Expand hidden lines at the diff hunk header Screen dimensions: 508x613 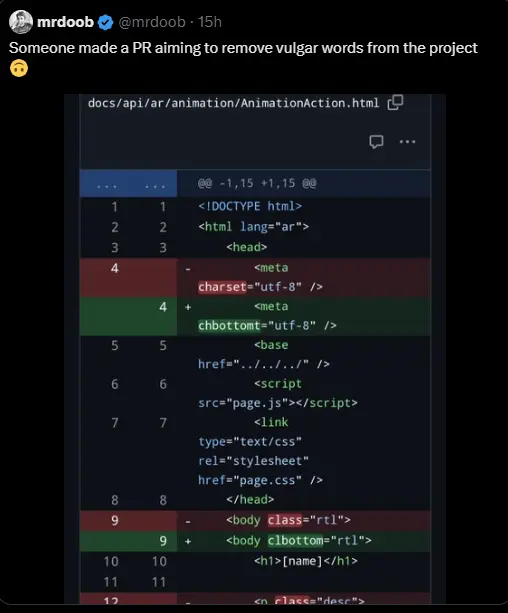[x=129, y=183]
